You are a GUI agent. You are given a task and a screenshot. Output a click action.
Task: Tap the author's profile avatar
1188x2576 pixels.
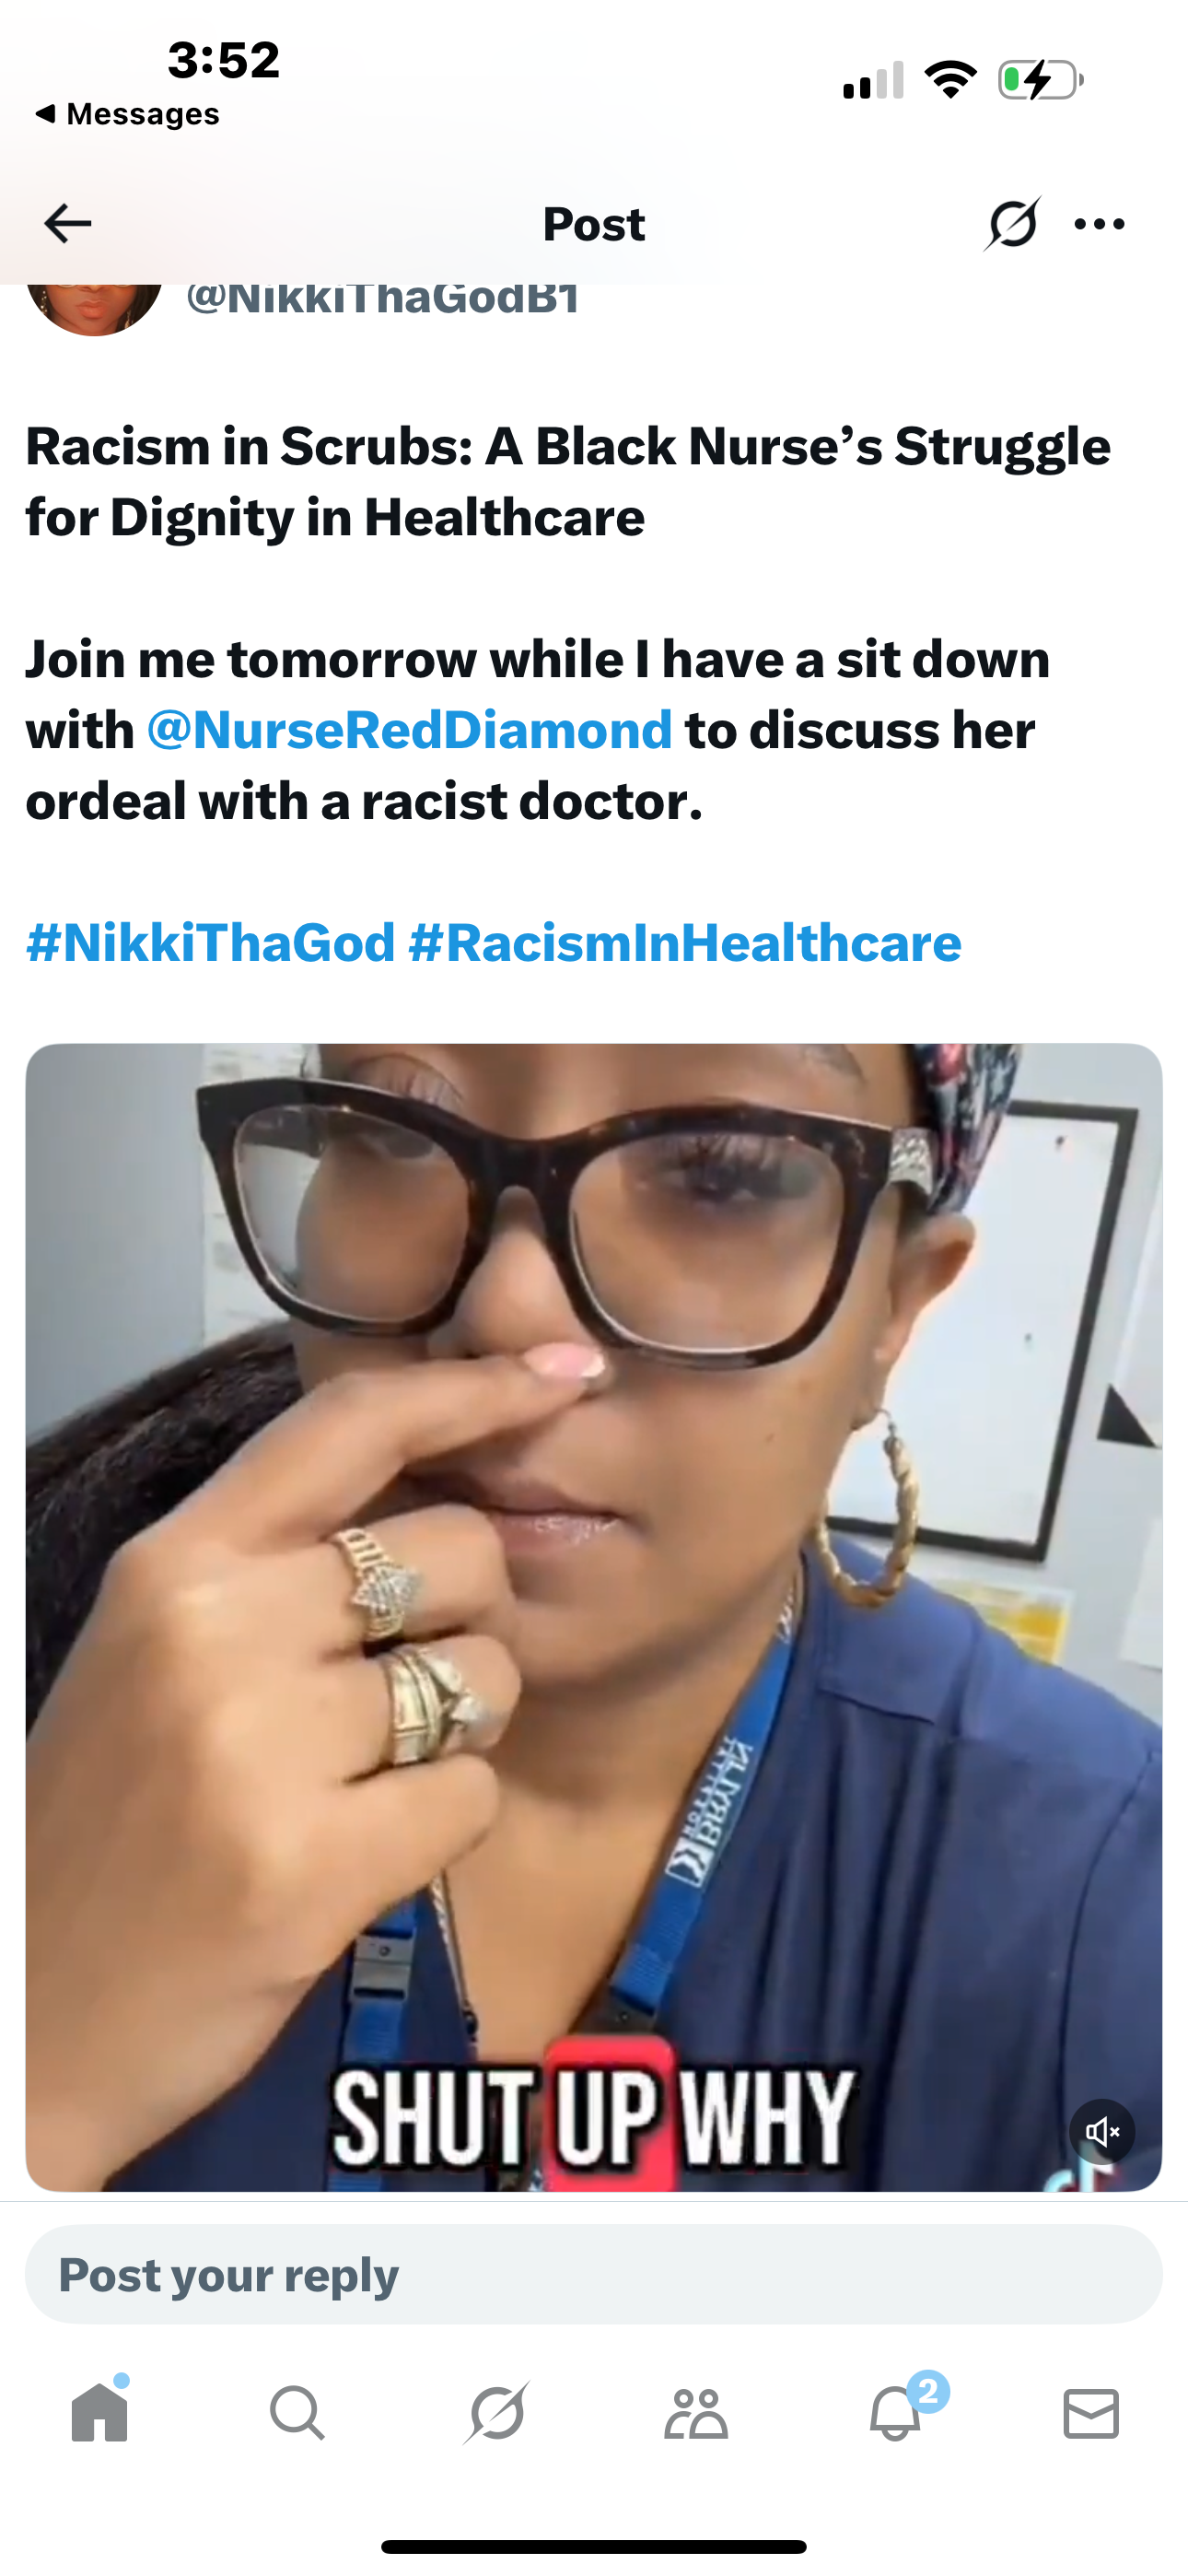pos(94,304)
